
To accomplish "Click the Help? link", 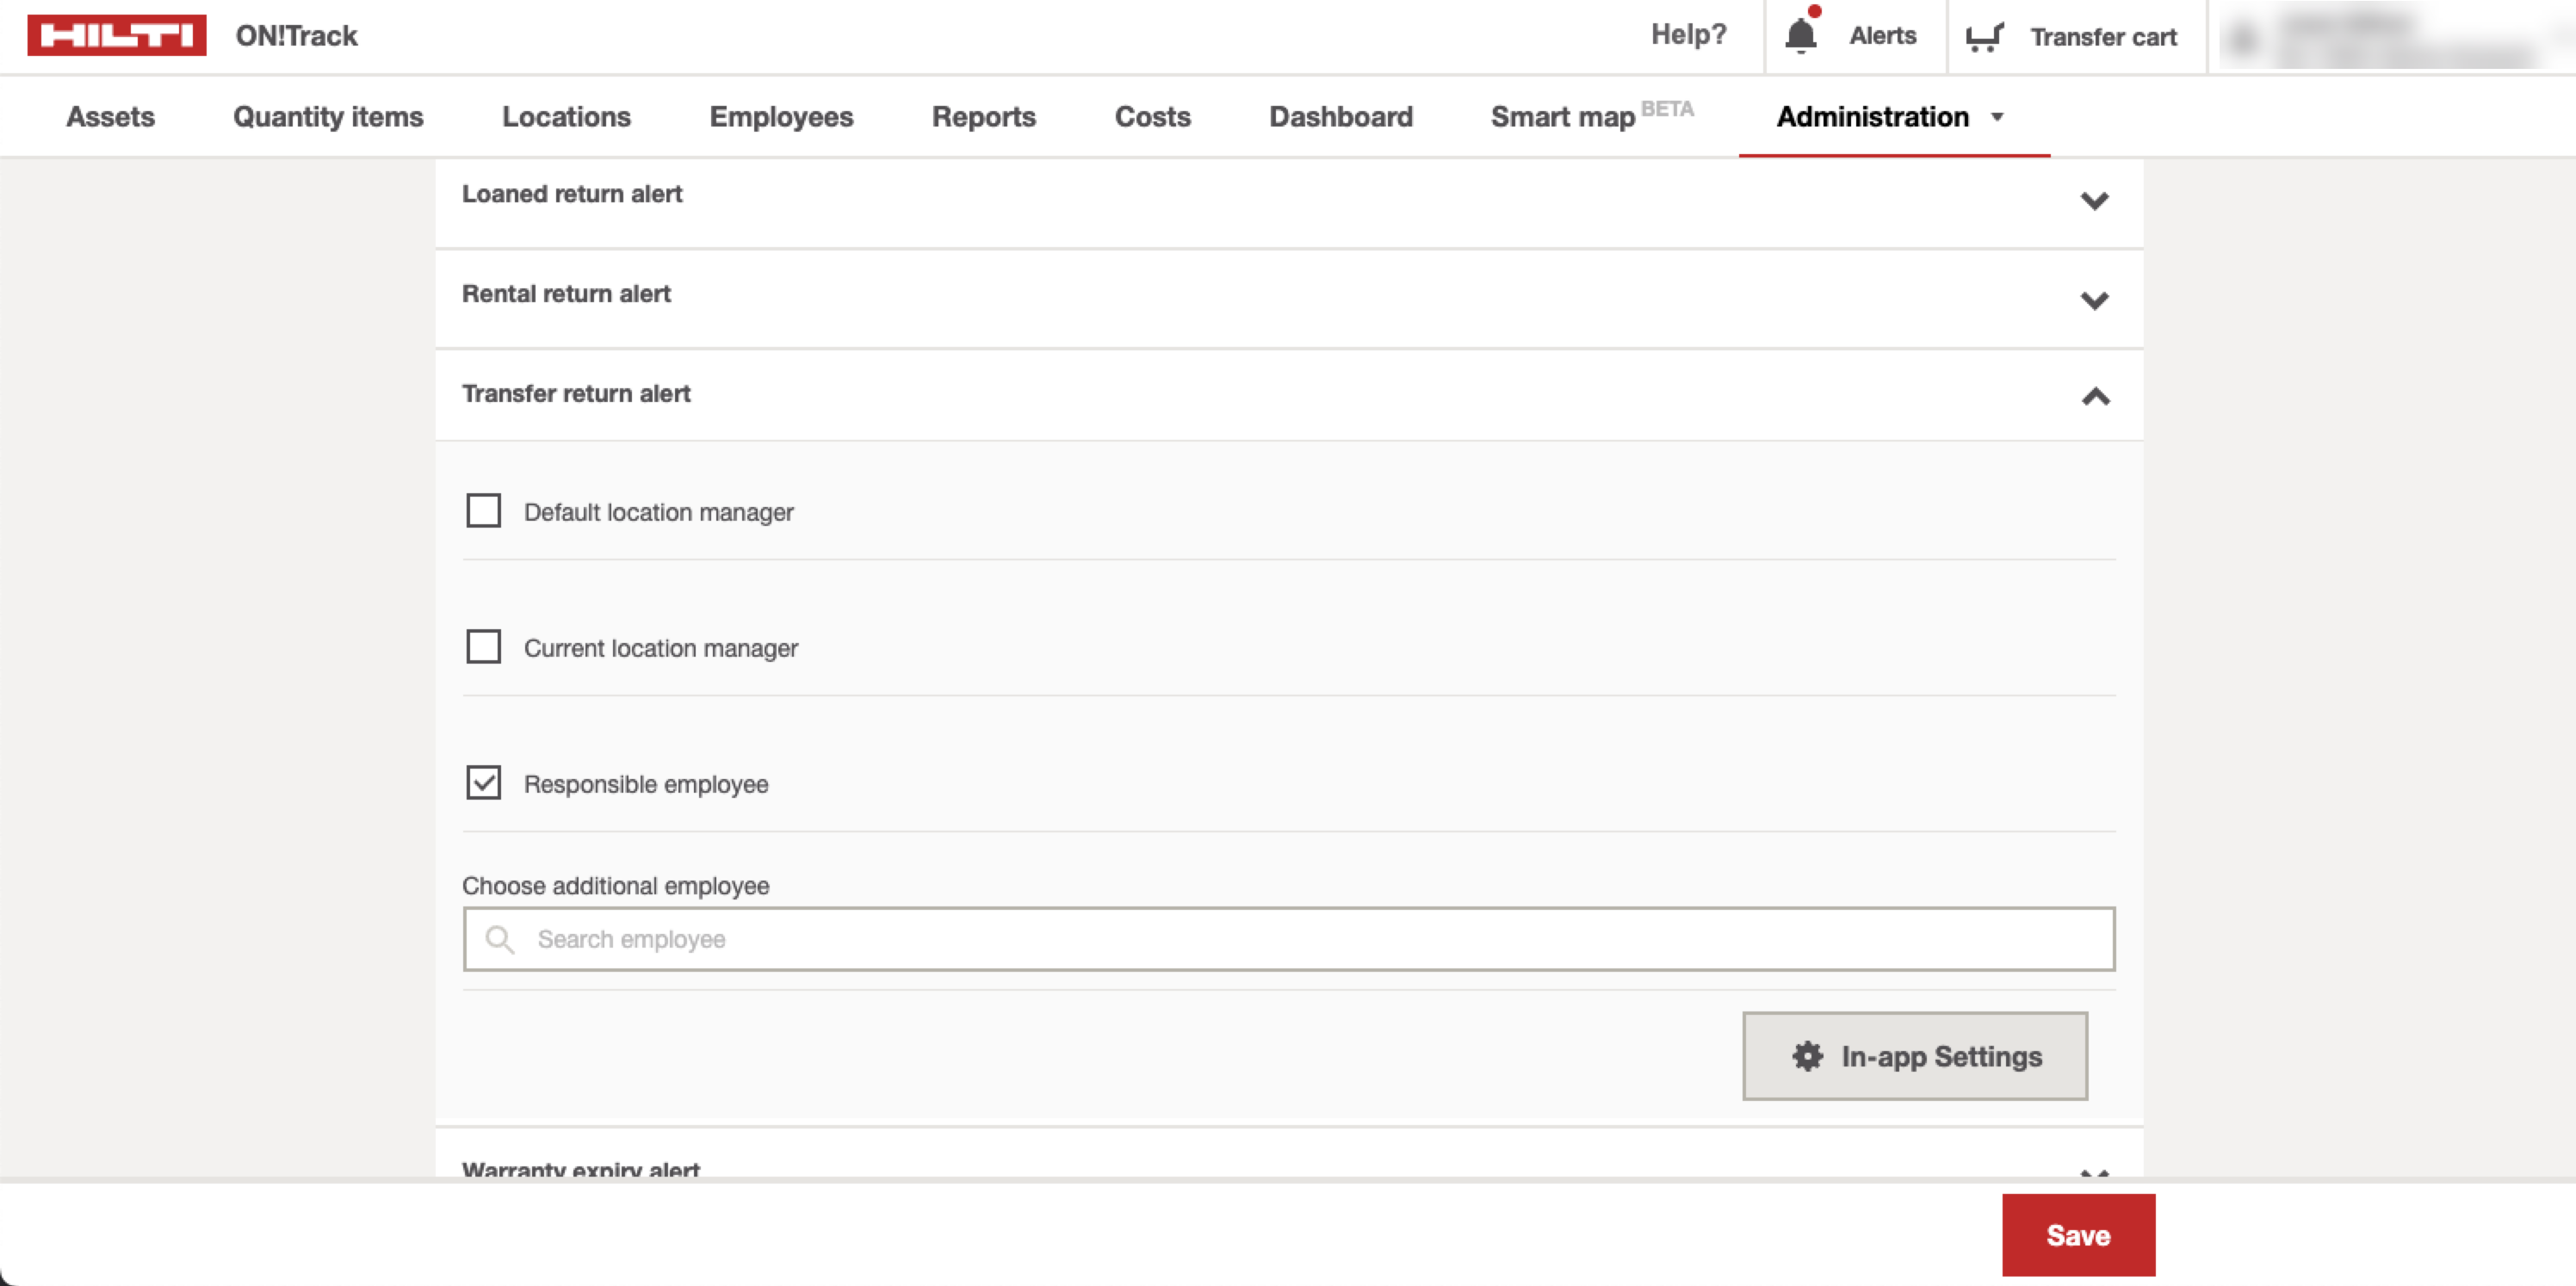I will pos(1688,35).
